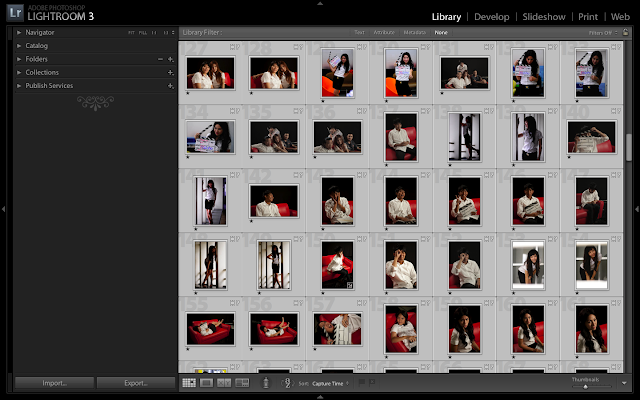Collapse the left panel with edge arrow
The height and width of the screenshot is (400, 640).
tap(3, 209)
